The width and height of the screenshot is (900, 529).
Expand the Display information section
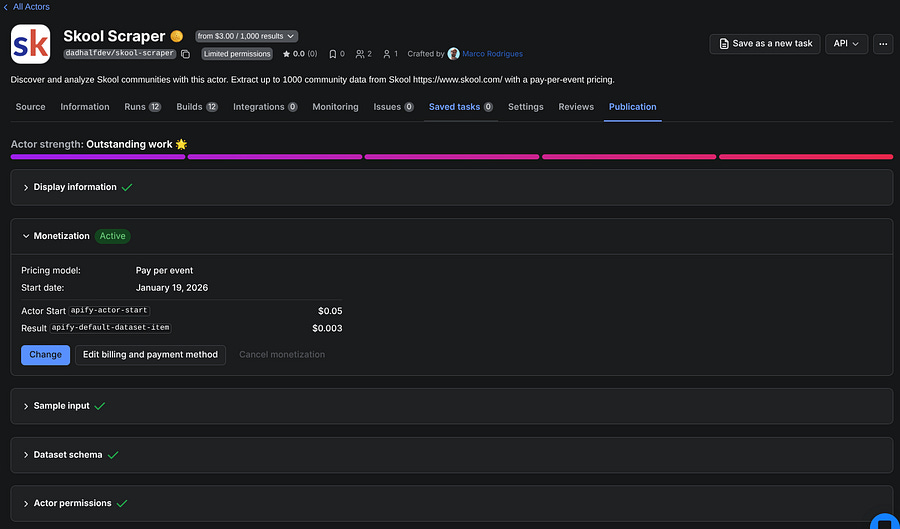coord(452,187)
